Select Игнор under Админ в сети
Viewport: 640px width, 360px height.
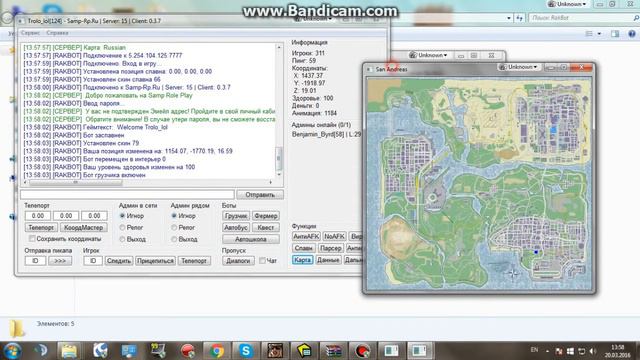click(x=122, y=216)
